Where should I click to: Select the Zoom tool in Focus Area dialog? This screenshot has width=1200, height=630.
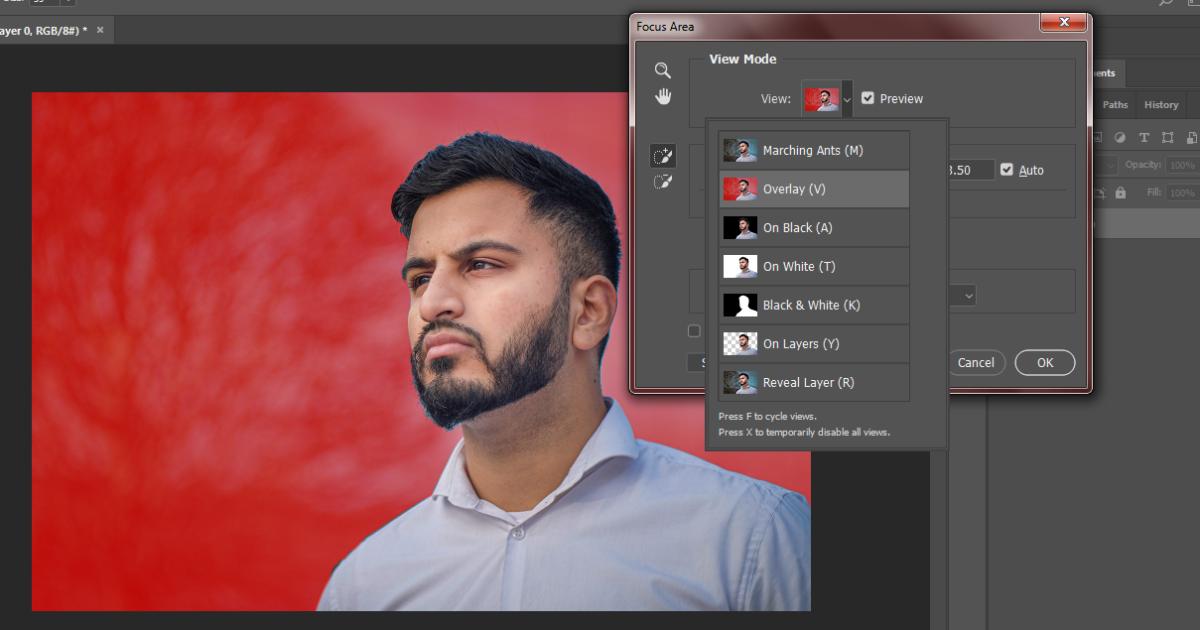662,70
